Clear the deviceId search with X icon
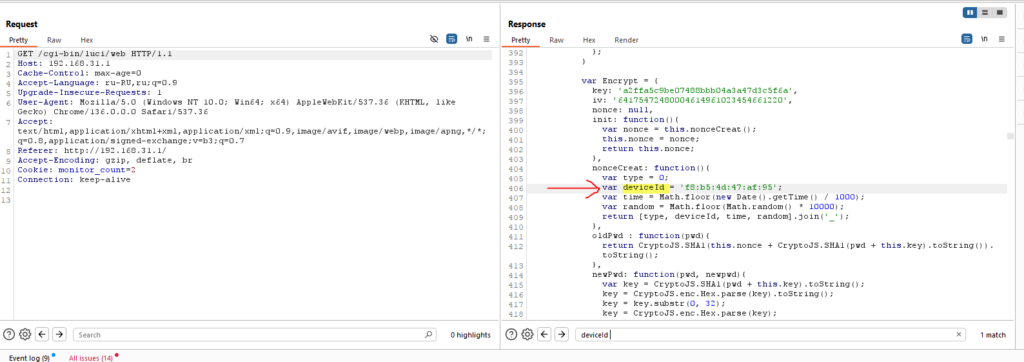Screen dimensions: 1024x362 (x=959, y=335)
